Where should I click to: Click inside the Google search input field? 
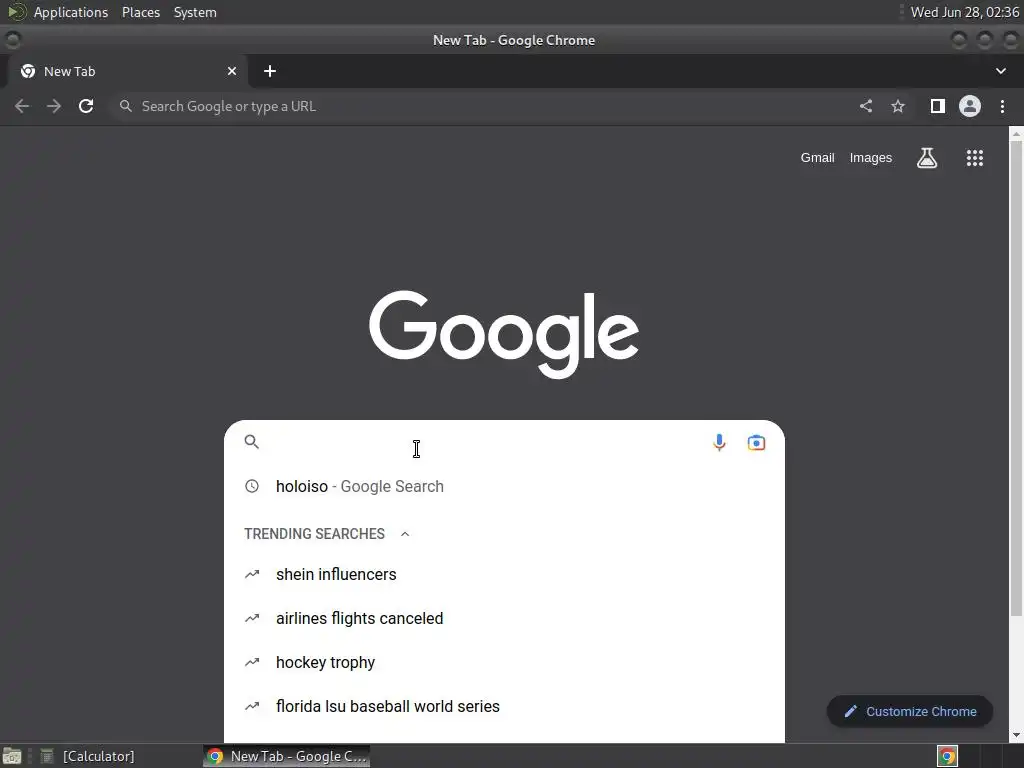[x=483, y=442]
